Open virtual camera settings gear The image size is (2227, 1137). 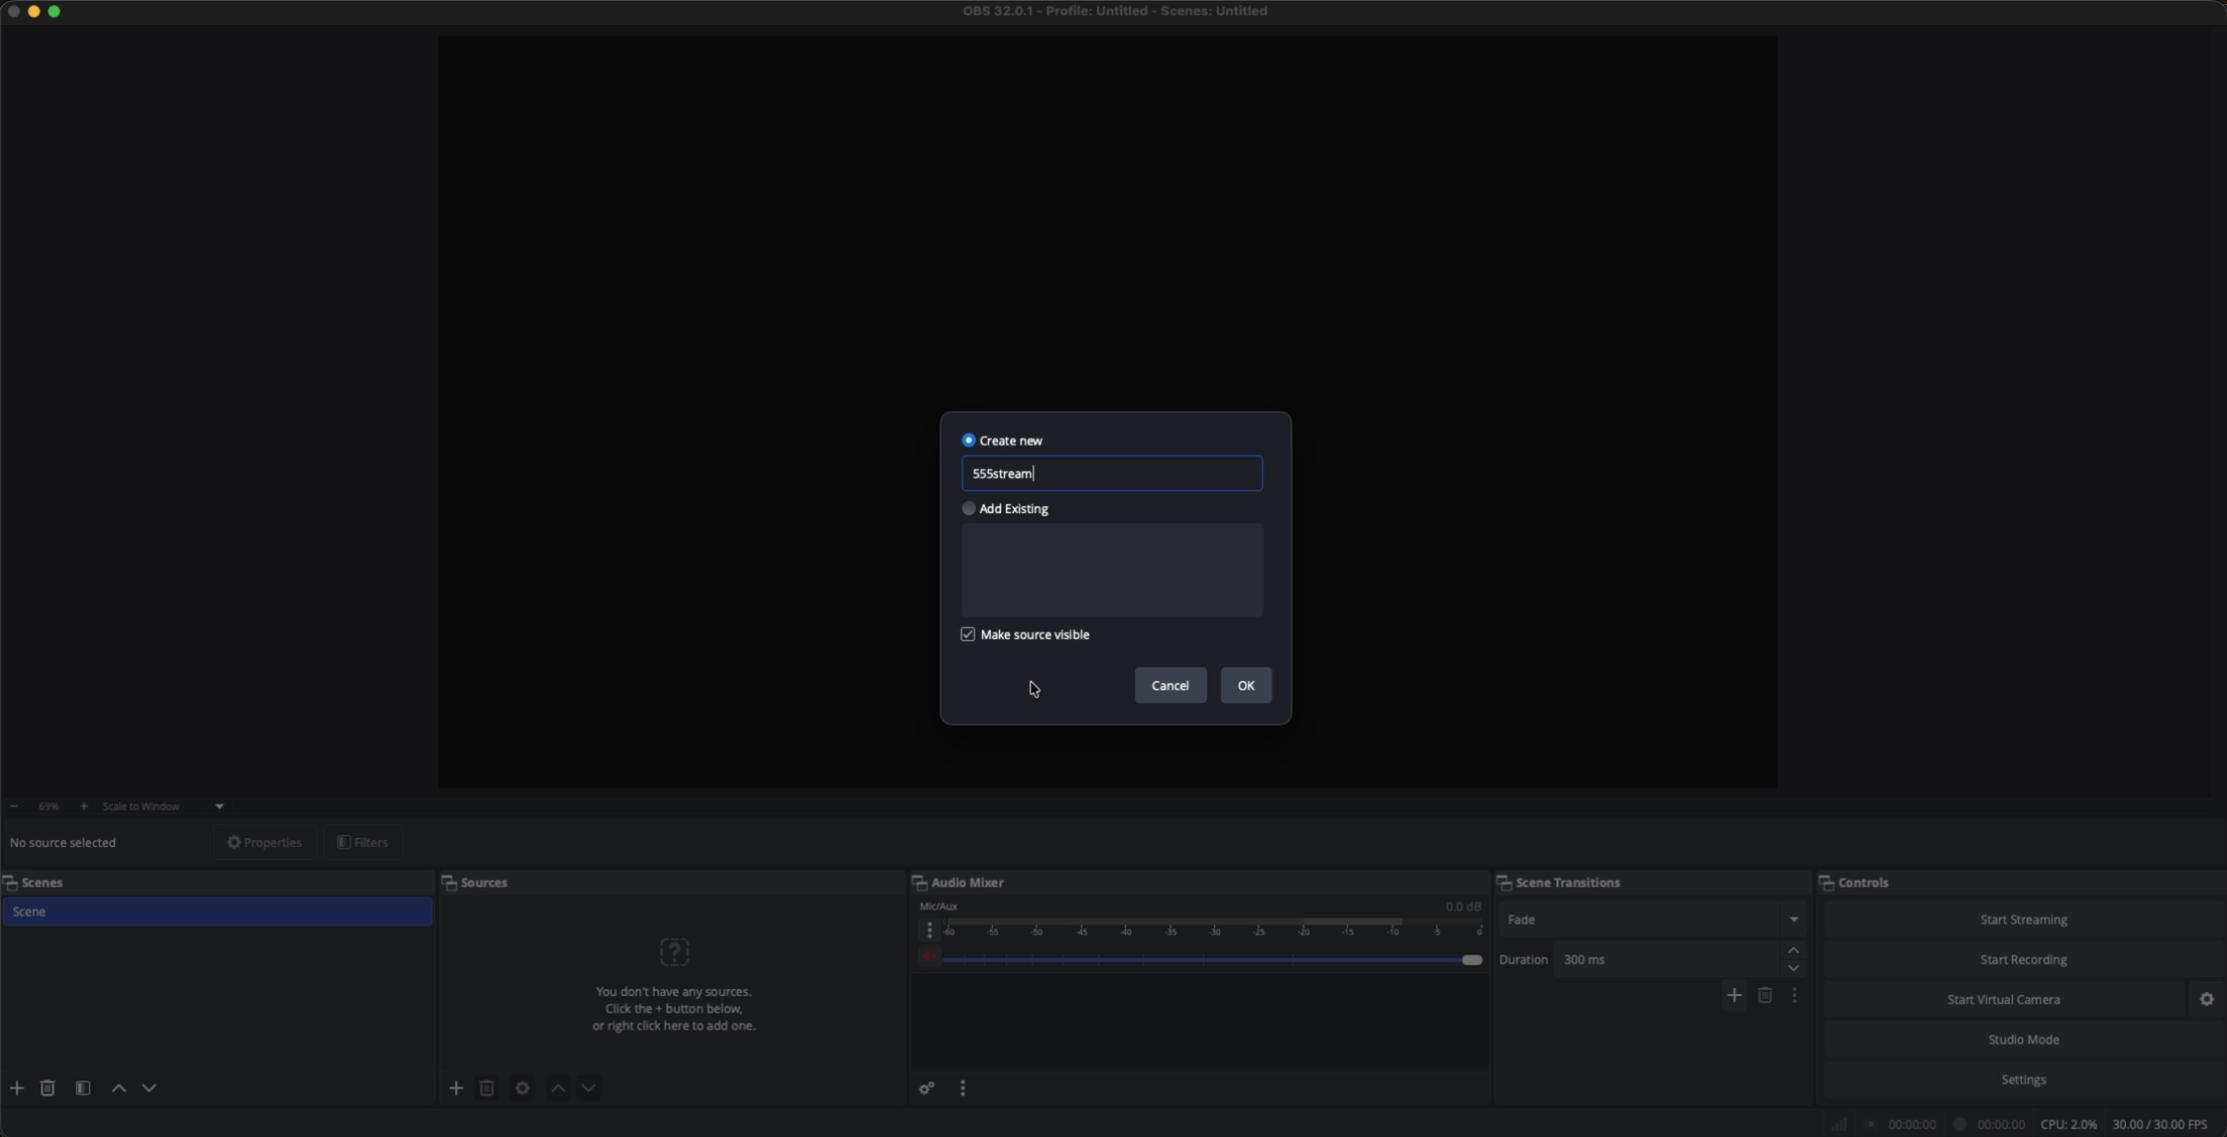2206,999
